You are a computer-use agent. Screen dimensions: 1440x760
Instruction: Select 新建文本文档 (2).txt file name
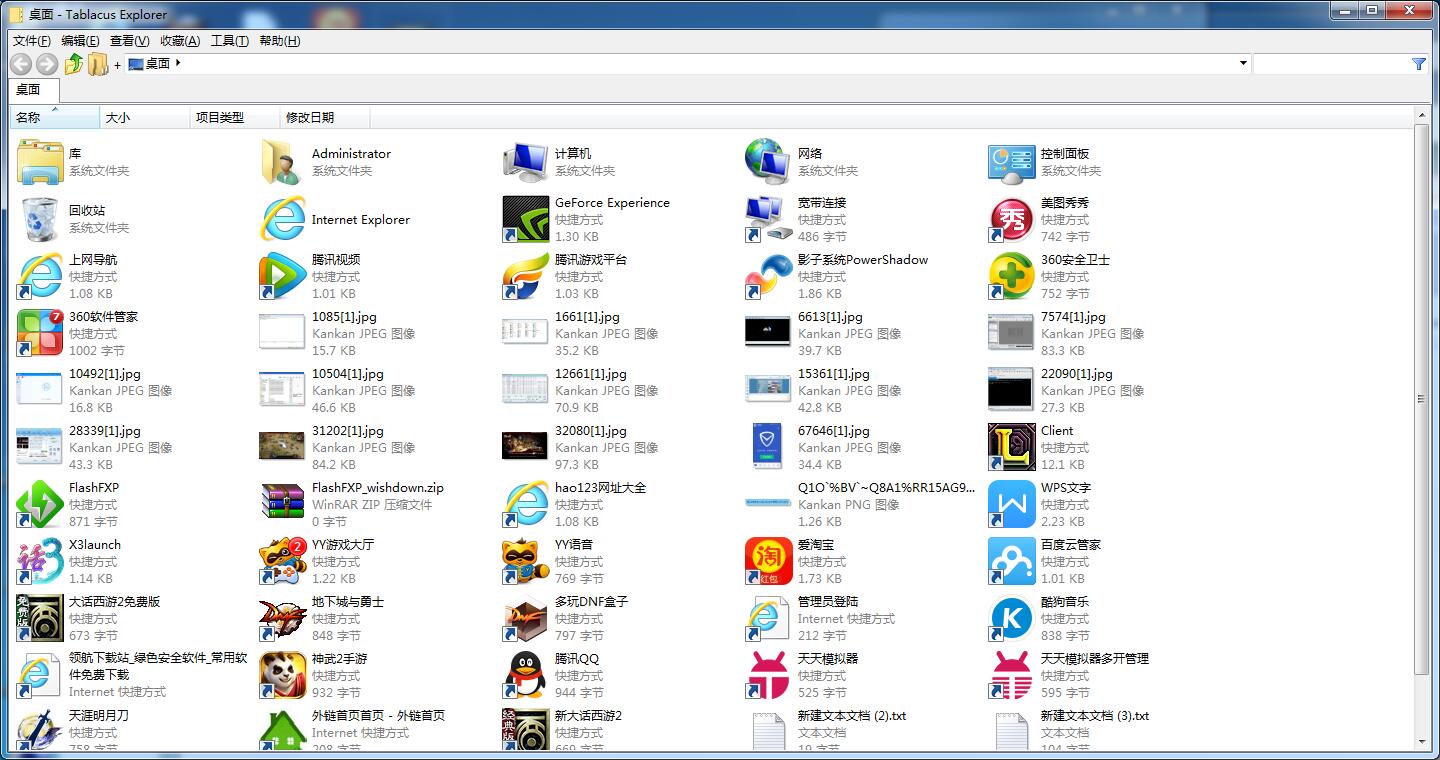pyautogui.click(x=852, y=716)
